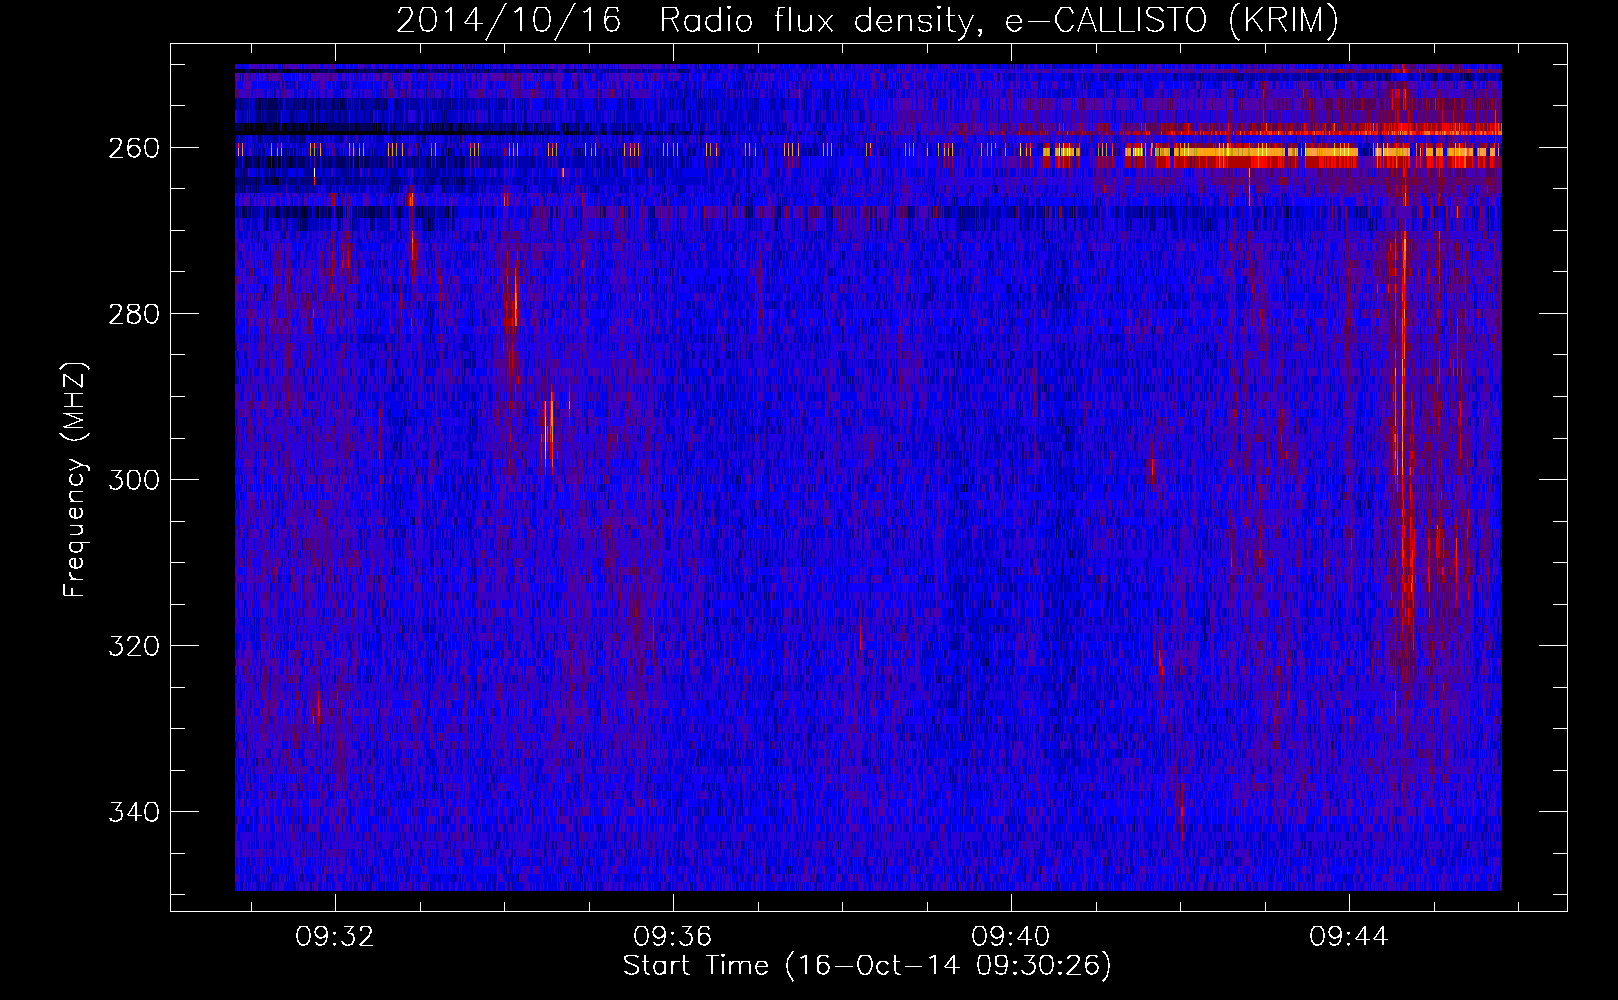Viewport: 1618px width, 1000px height.
Task: Select the 'Frequency (MHZ)' y-axis label
Action: pos(75,479)
